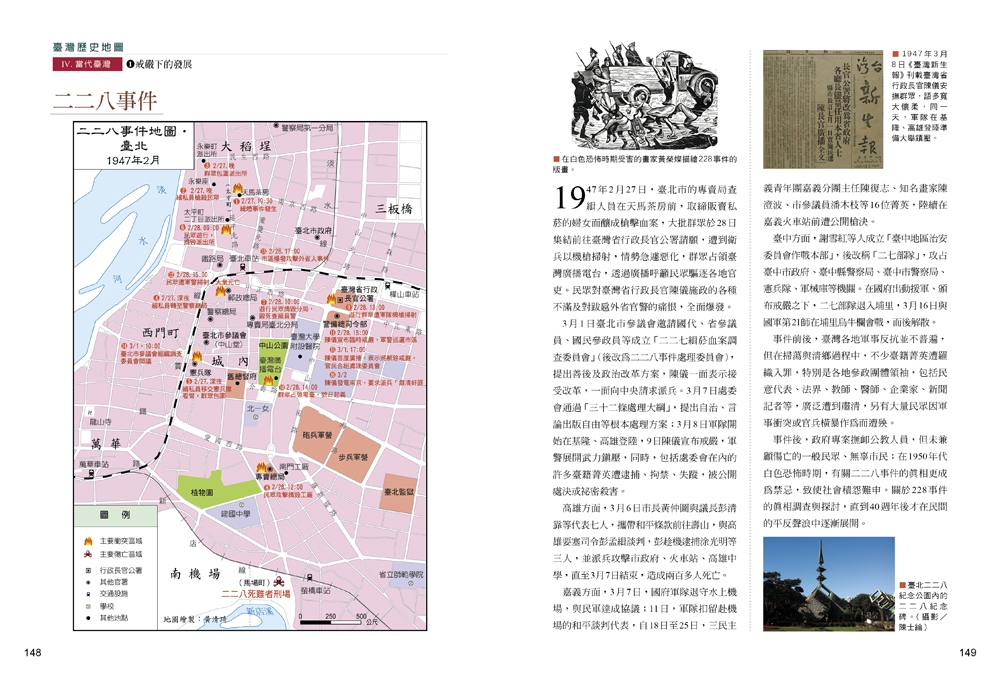Screen dimensions: 1000x684
Task: Select the orange 臺北監獄 block
Action: (399, 493)
